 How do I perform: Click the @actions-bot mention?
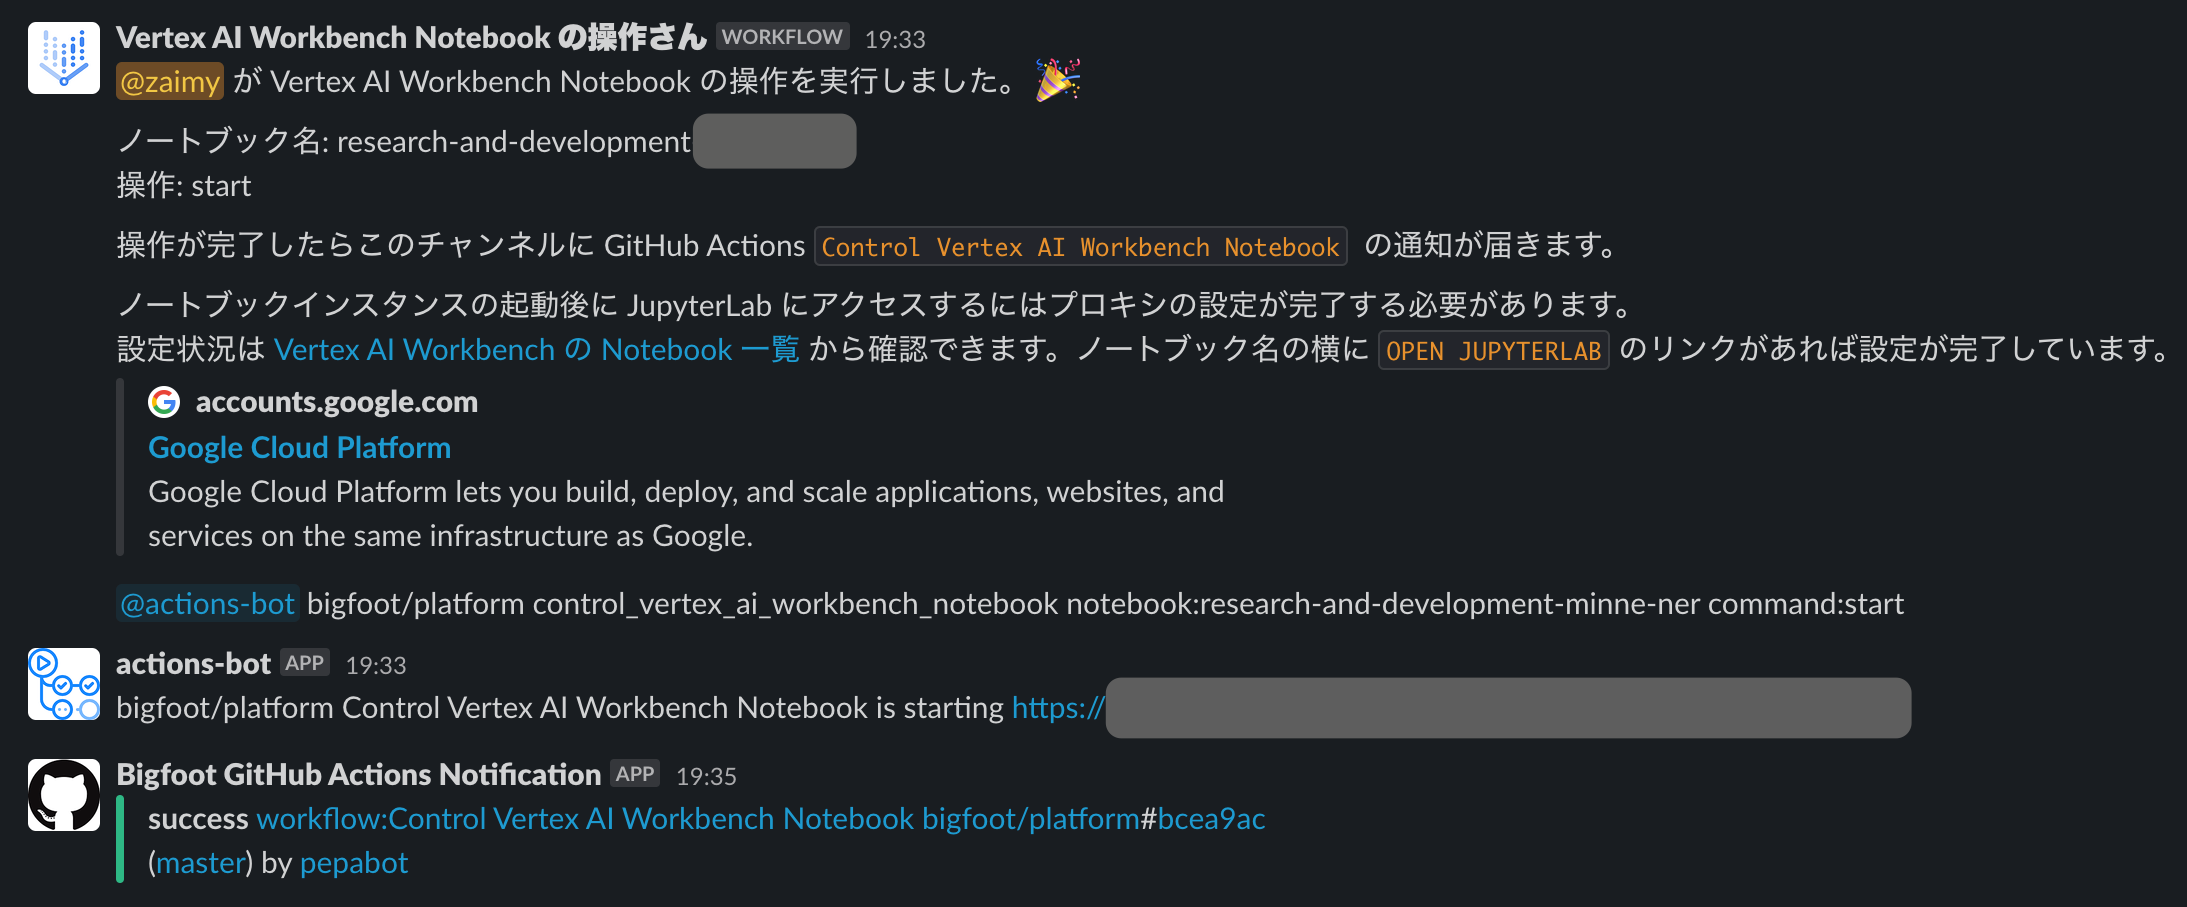point(207,603)
